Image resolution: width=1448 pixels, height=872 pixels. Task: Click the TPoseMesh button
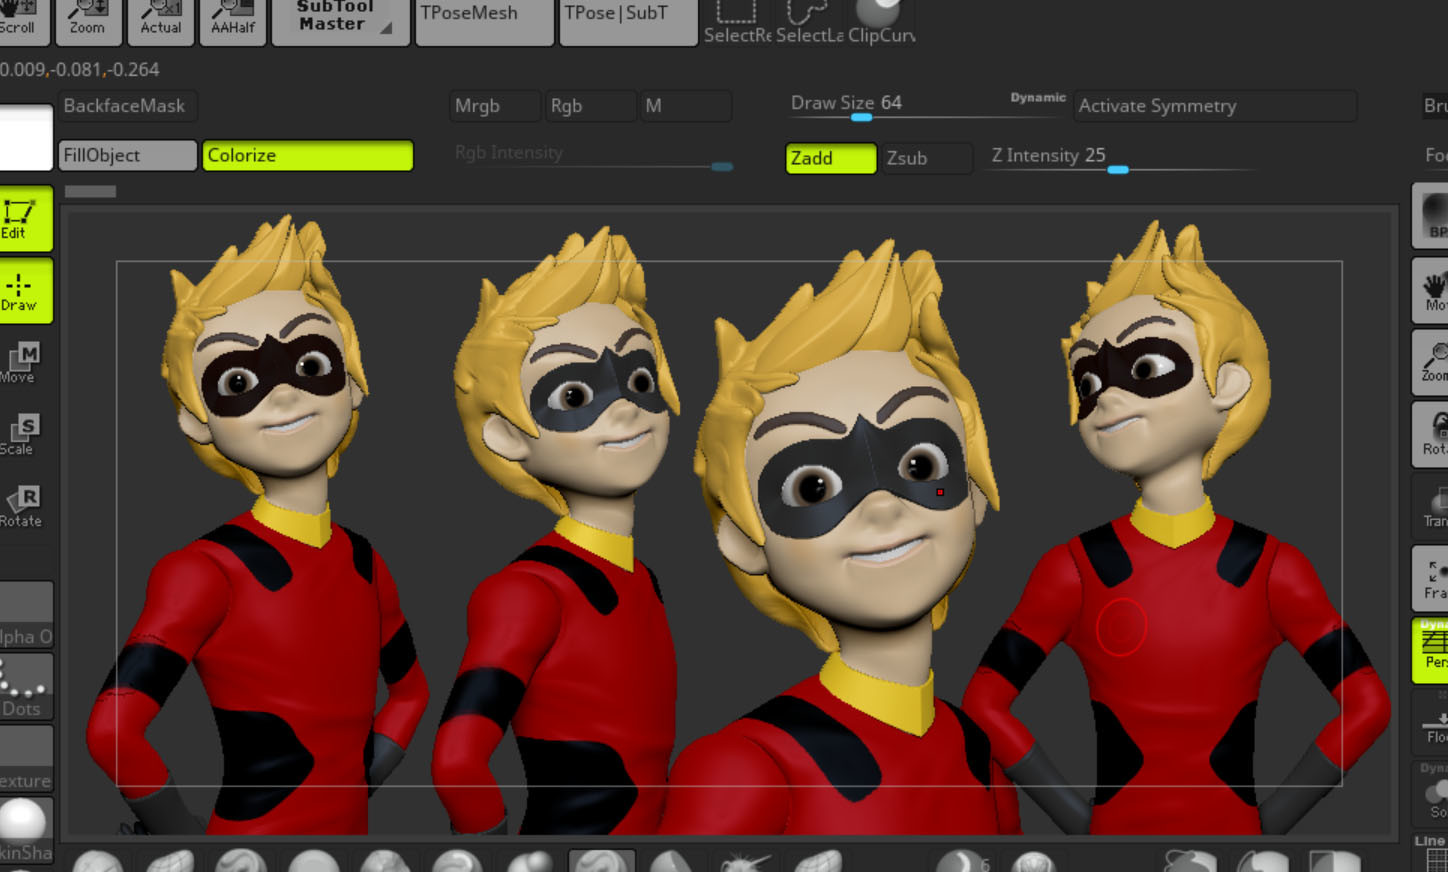484,20
